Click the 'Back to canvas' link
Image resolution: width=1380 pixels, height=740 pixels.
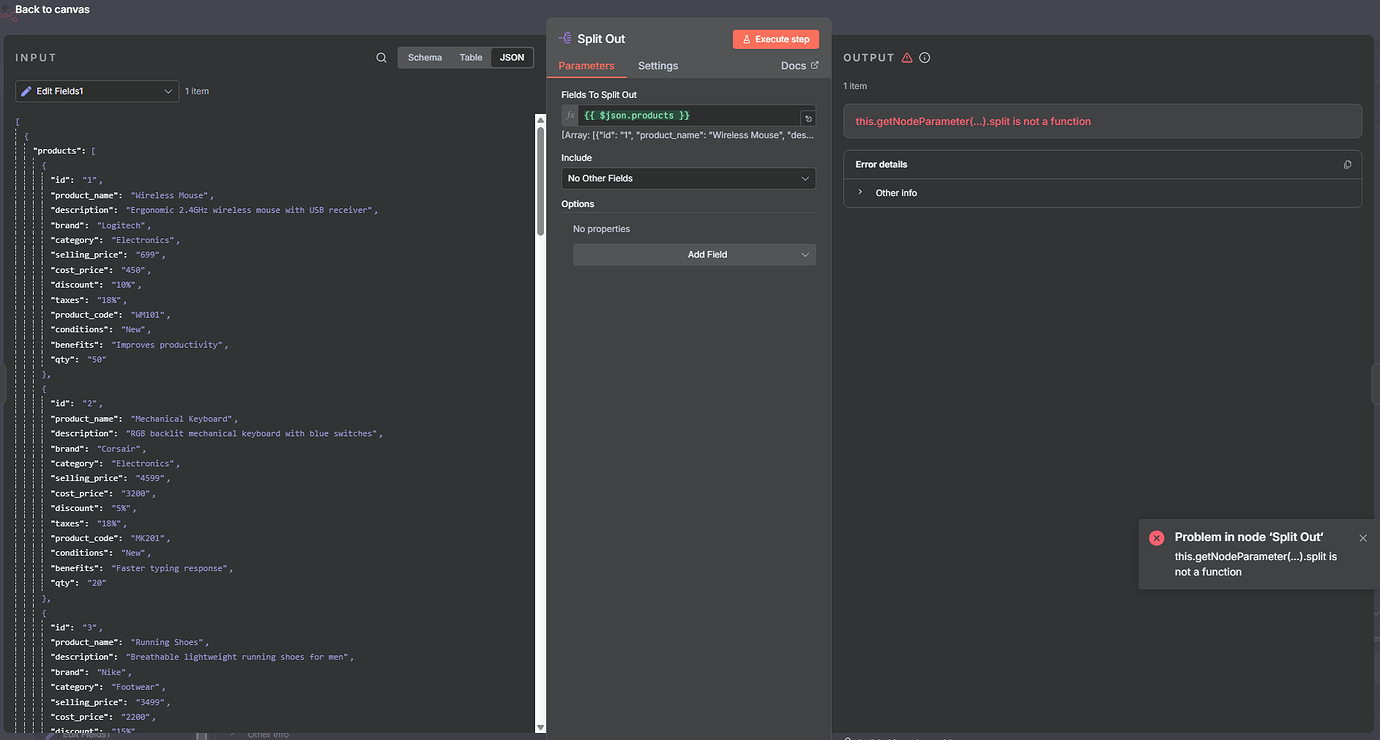[52, 9]
